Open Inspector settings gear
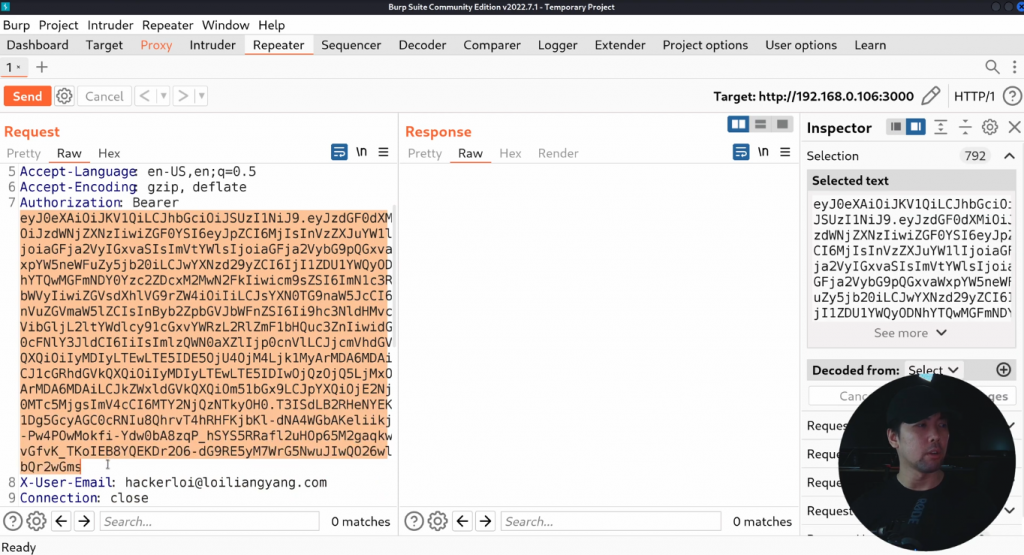Screen dimensions: 1024x555 (990, 127)
